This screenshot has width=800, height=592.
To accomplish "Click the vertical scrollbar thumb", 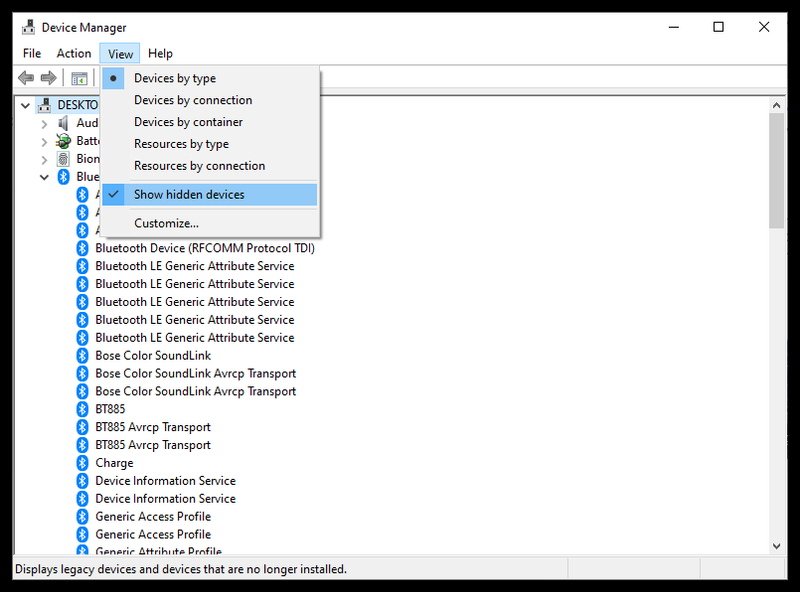I will pos(776,170).
